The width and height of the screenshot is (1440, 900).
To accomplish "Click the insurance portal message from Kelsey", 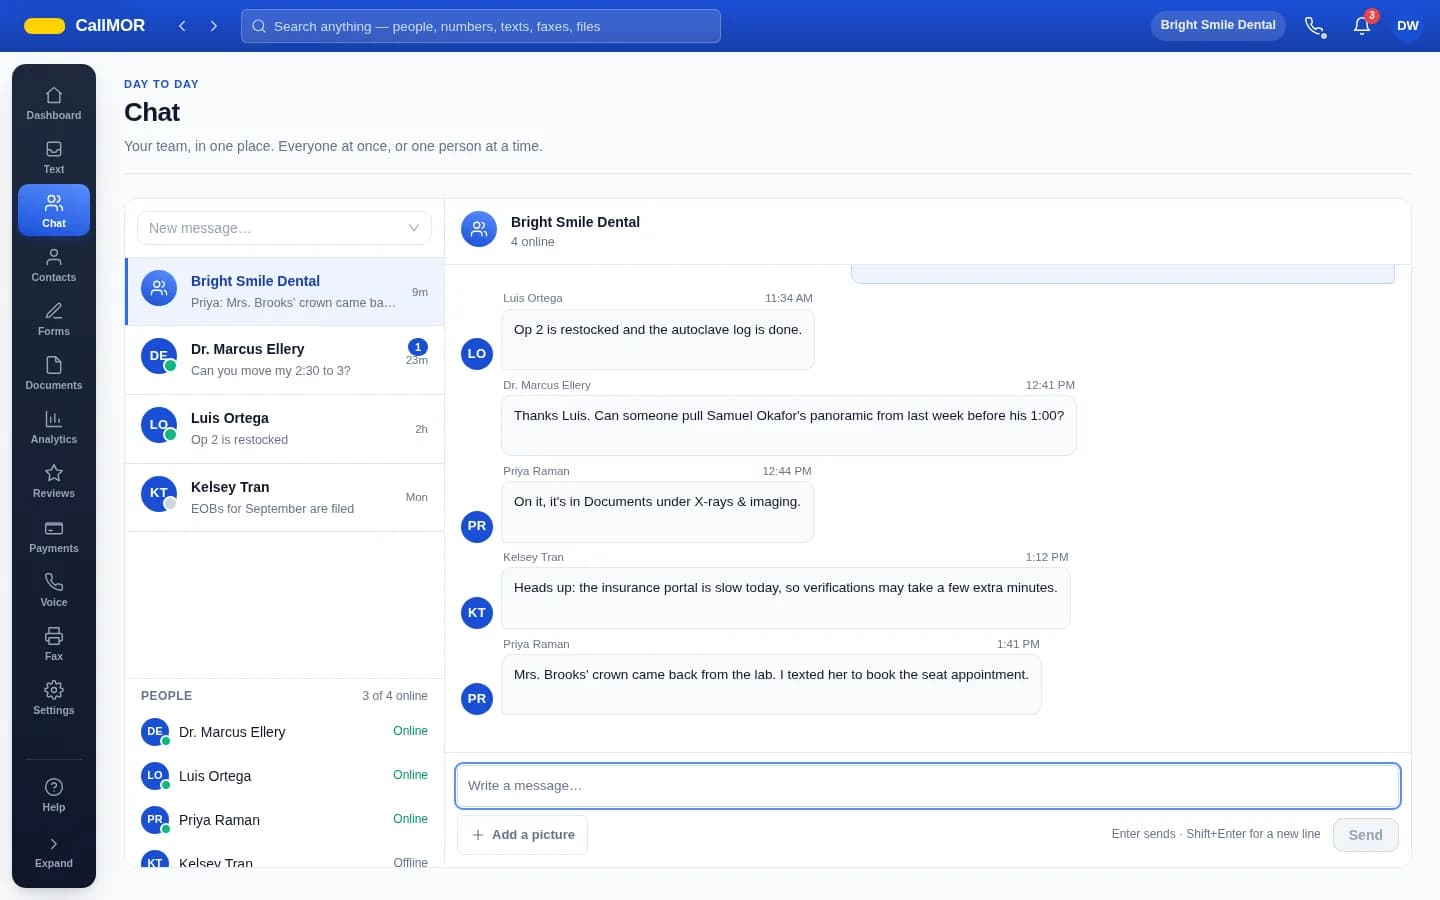I will 785,598.
